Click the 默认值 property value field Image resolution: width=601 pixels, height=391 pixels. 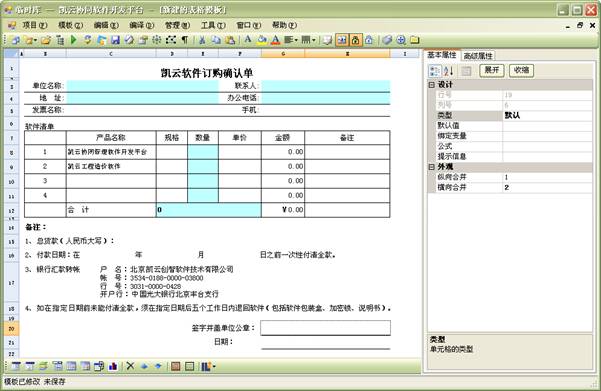[547, 125]
